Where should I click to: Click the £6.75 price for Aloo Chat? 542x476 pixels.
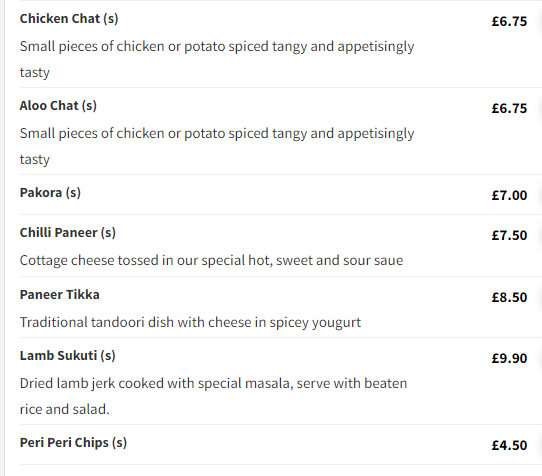click(x=509, y=109)
